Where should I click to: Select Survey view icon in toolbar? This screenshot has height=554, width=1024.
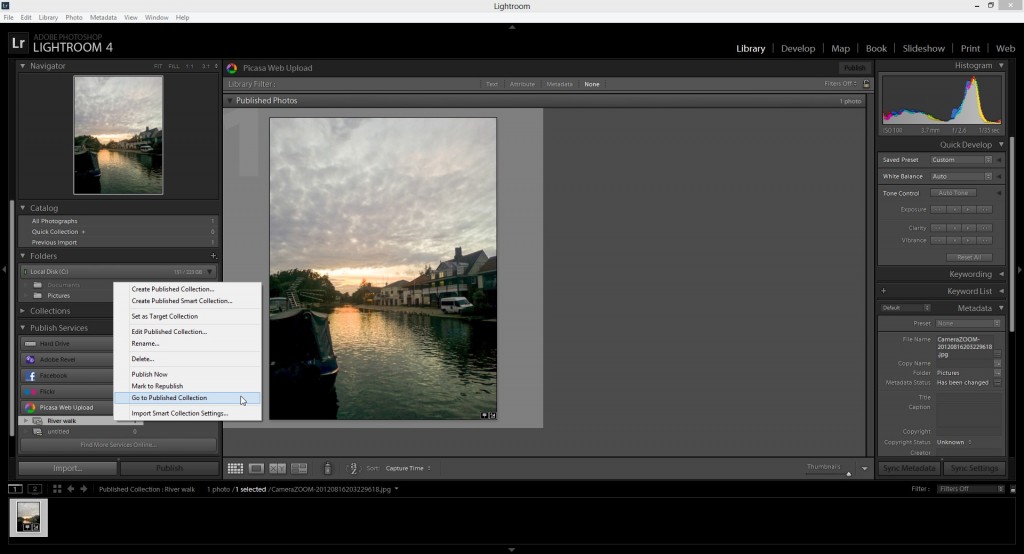click(298, 468)
